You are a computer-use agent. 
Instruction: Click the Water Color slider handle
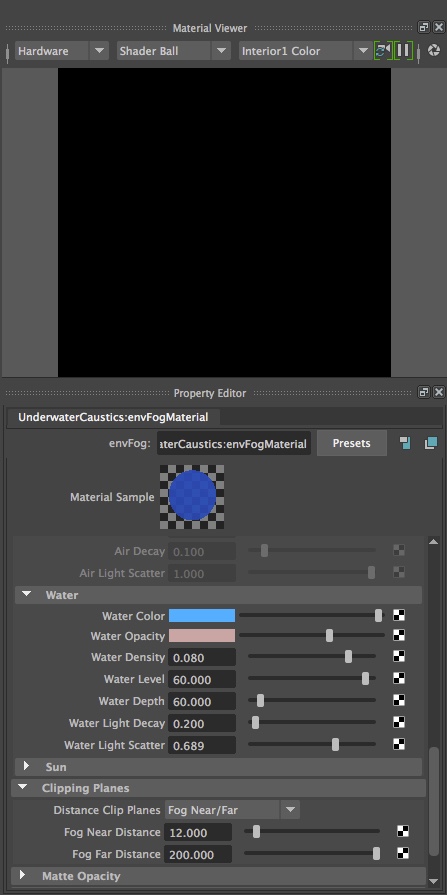pos(378,615)
